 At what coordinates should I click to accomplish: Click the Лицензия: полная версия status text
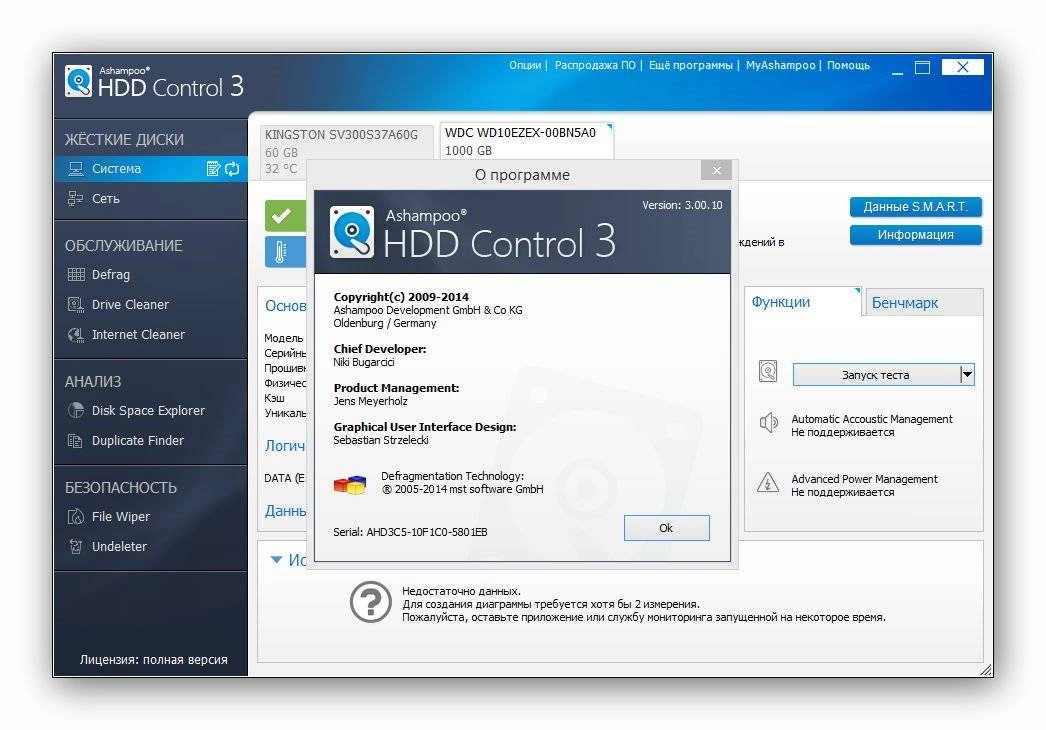[x=153, y=659]
